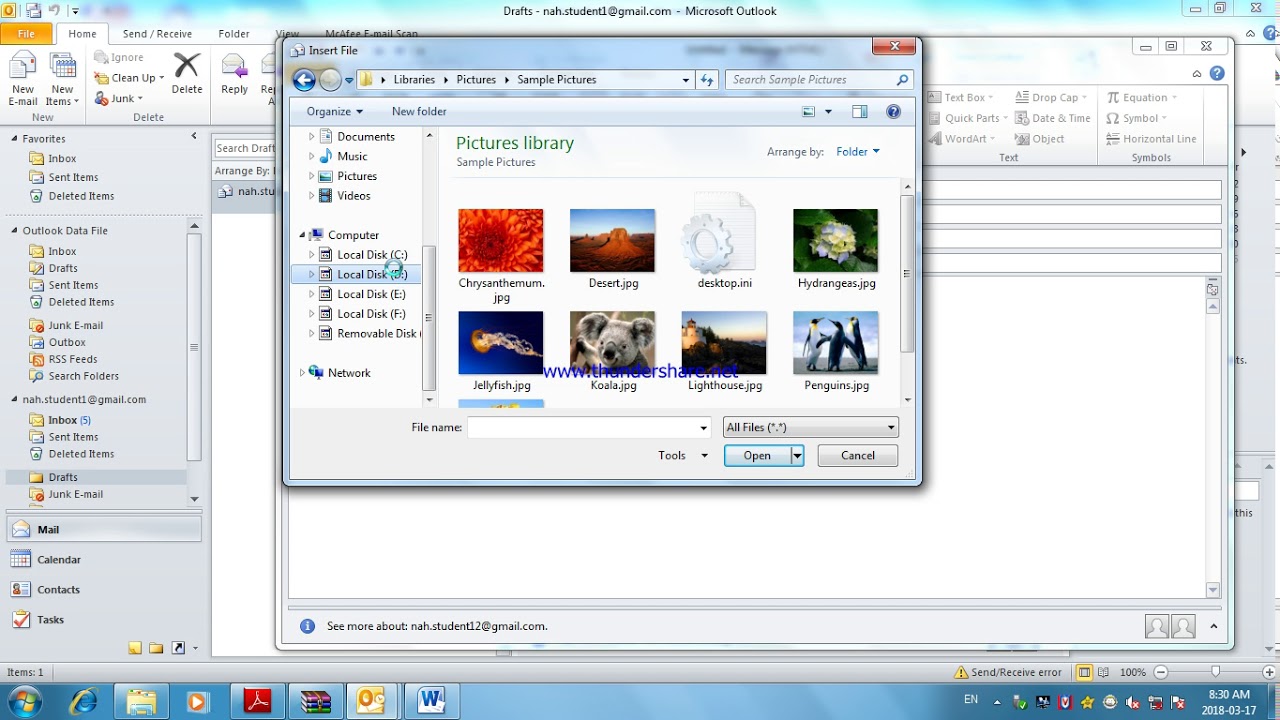The height and width of the screenshot is (720, 1280).
Task: Open gmail Inbox (5) folder in Outlook
Action: coord(70,421)
